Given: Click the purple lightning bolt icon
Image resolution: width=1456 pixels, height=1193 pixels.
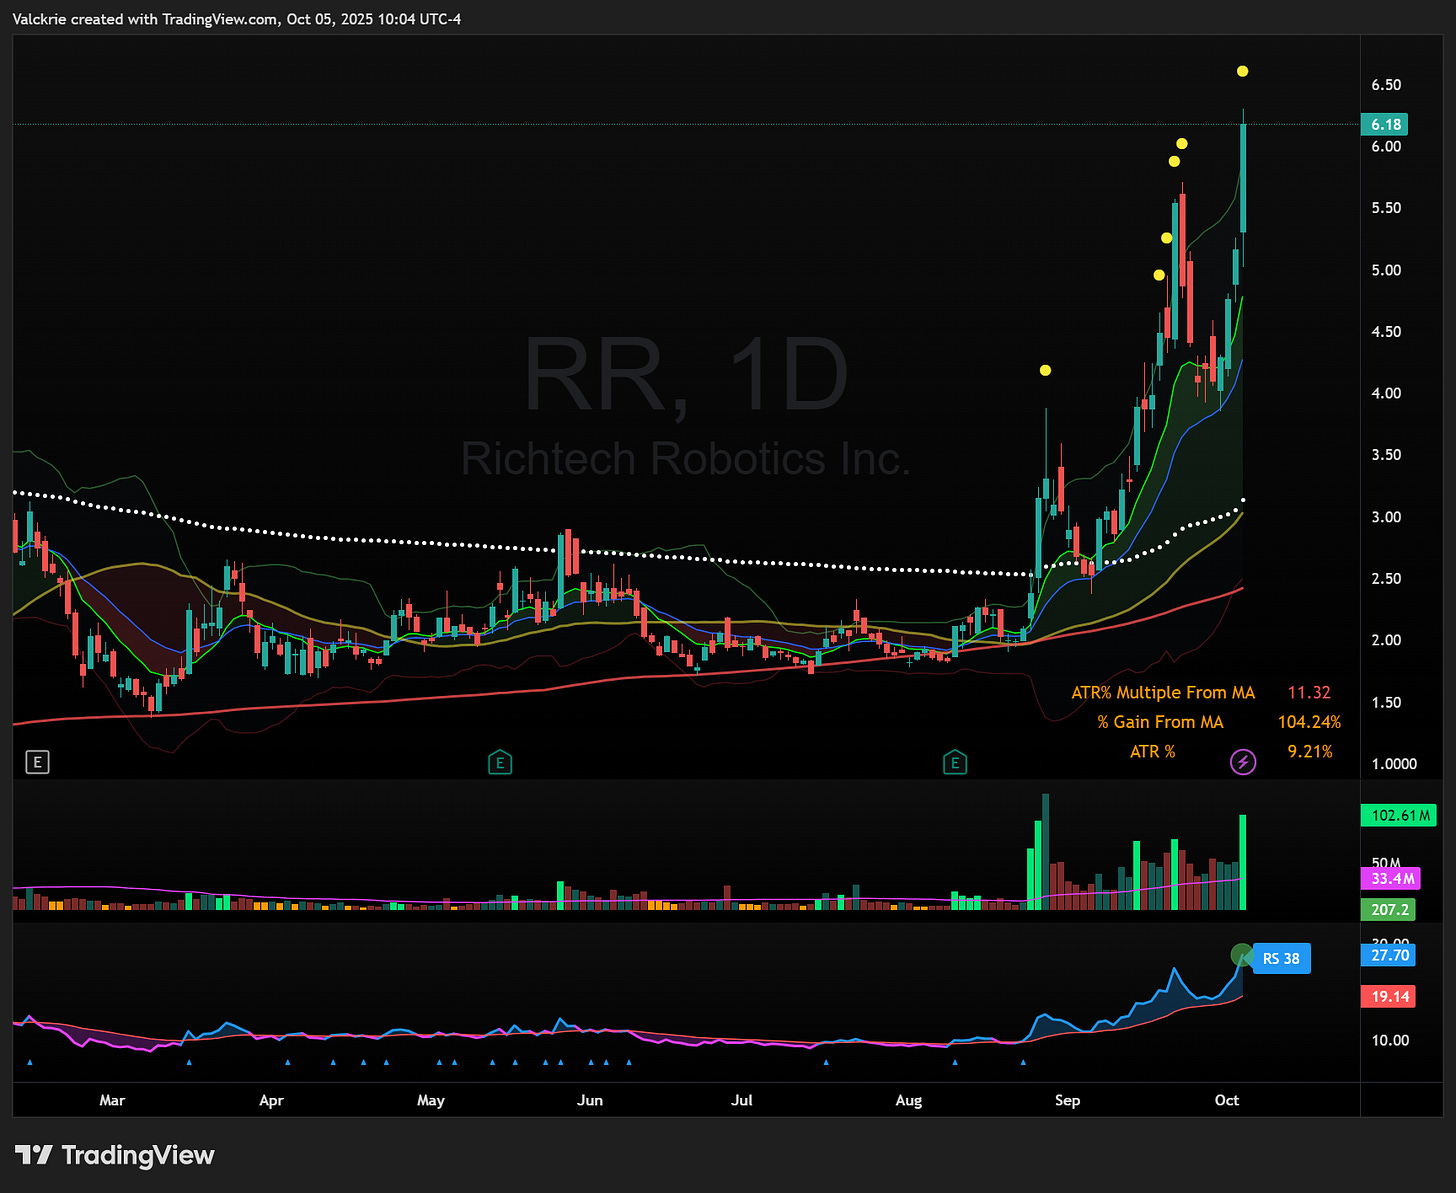Looking at the screenshot, I should (1242, 762).
